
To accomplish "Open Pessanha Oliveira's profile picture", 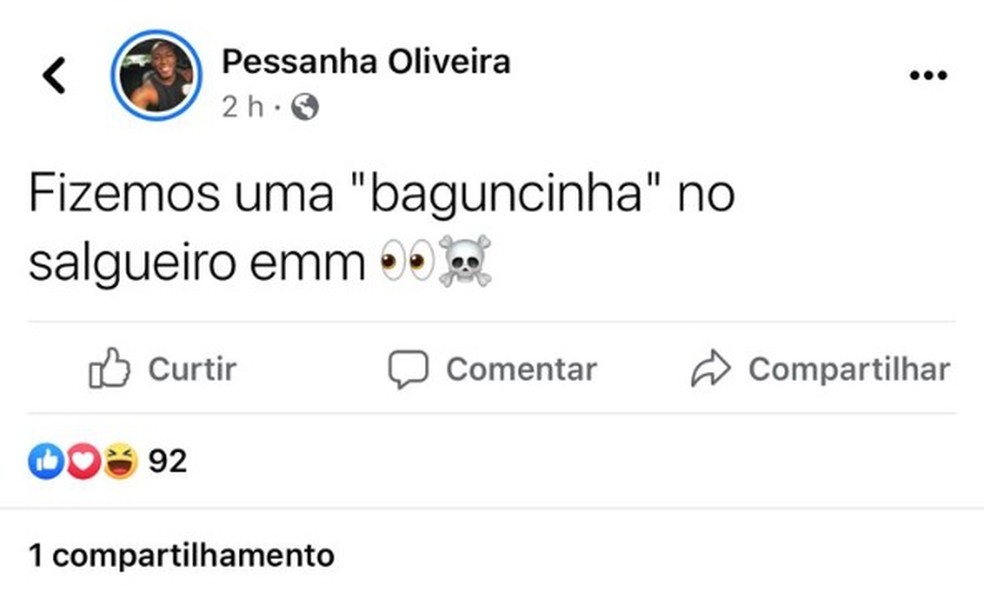I will [156, 75].
